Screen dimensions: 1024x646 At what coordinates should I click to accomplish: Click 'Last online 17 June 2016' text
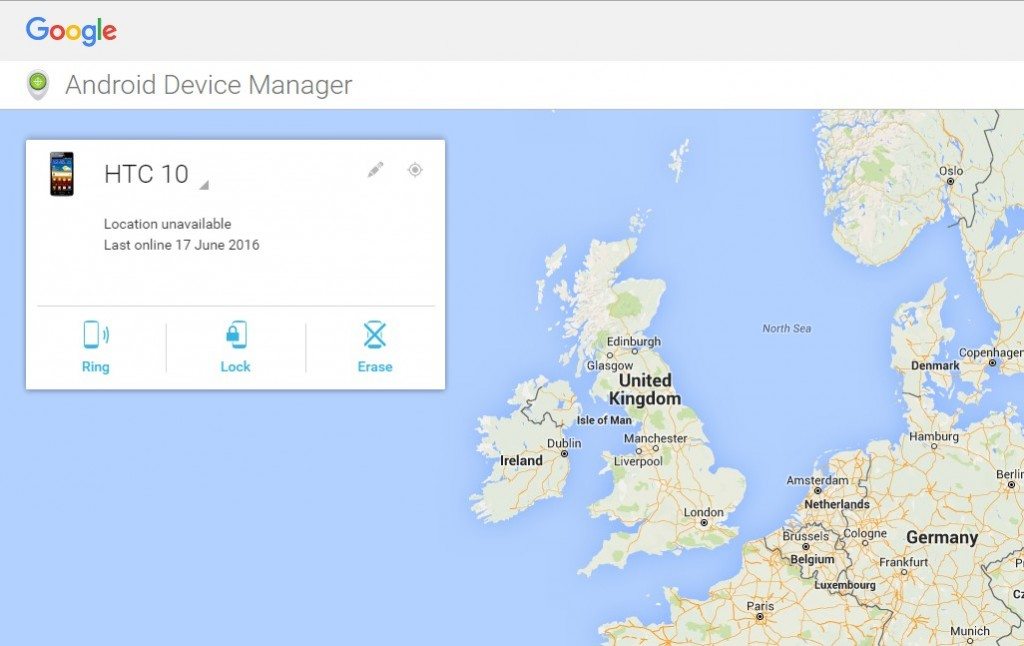182,245
